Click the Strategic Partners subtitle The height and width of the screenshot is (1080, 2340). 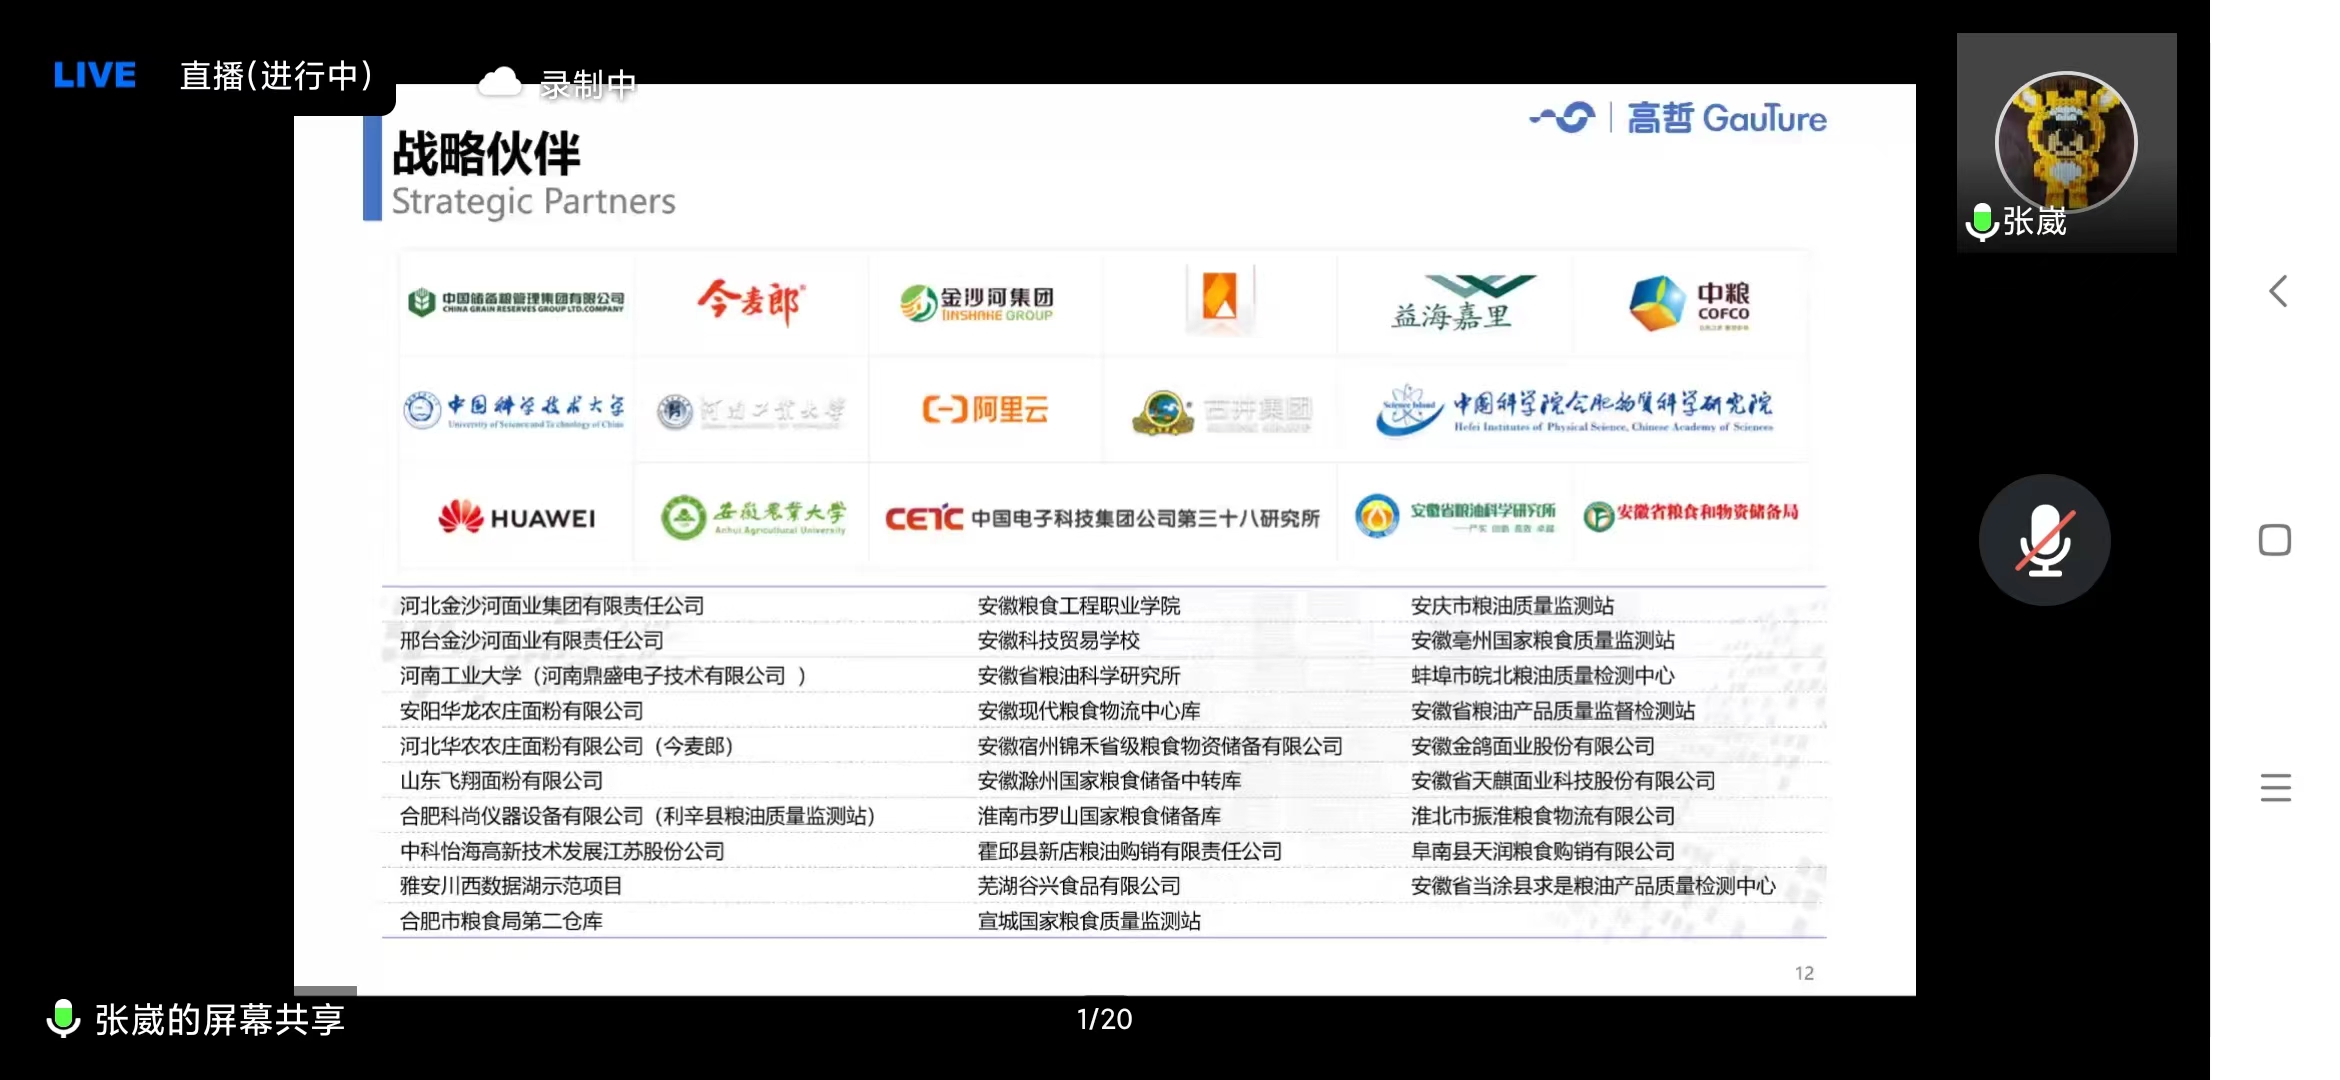[x=533, y=202]
